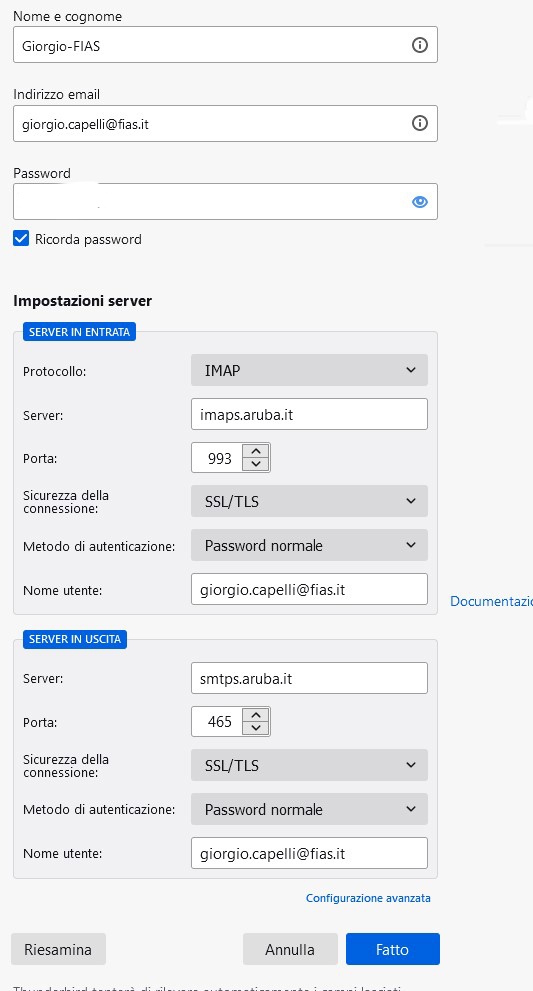
Task: Decrease the outgoing port 465 with down arrow
Action: click(256, 729)
